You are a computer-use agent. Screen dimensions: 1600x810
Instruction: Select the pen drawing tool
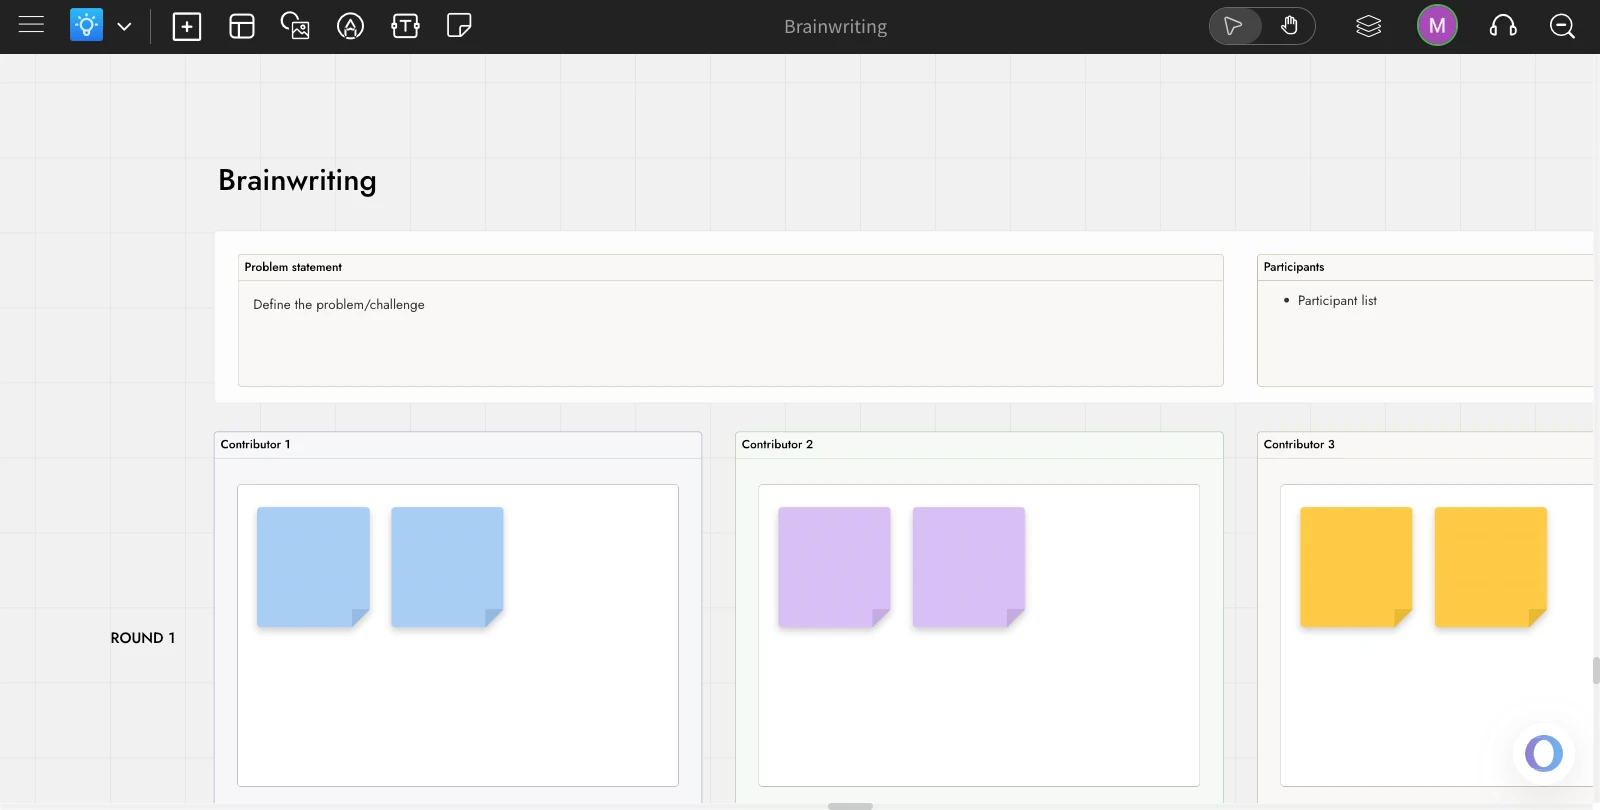350,26
